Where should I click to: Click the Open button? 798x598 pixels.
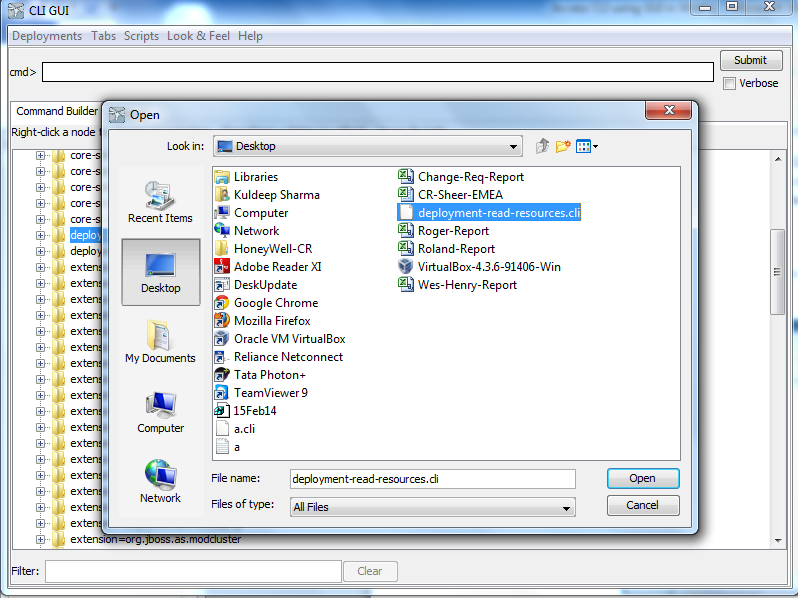coord(643,478)
